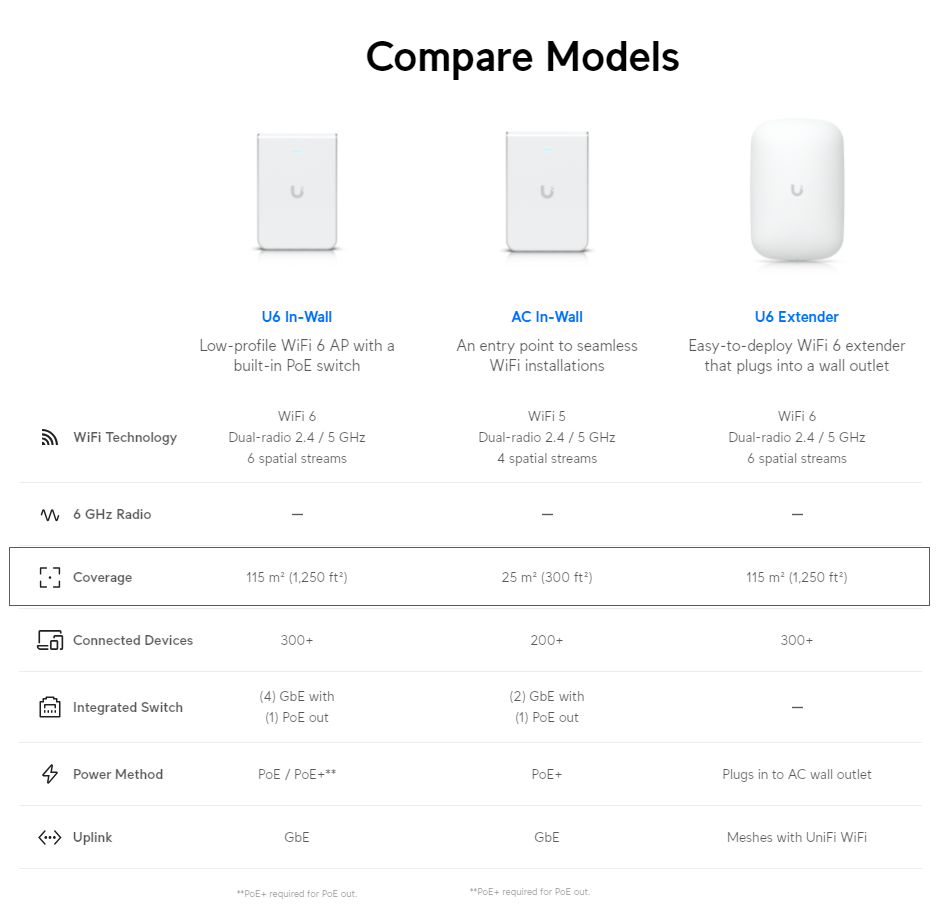Image resolution: width=946 pixels, height=909 pixels.
Task: Click Meshes with UniFi WiFi text
Action: coord(797,838)
